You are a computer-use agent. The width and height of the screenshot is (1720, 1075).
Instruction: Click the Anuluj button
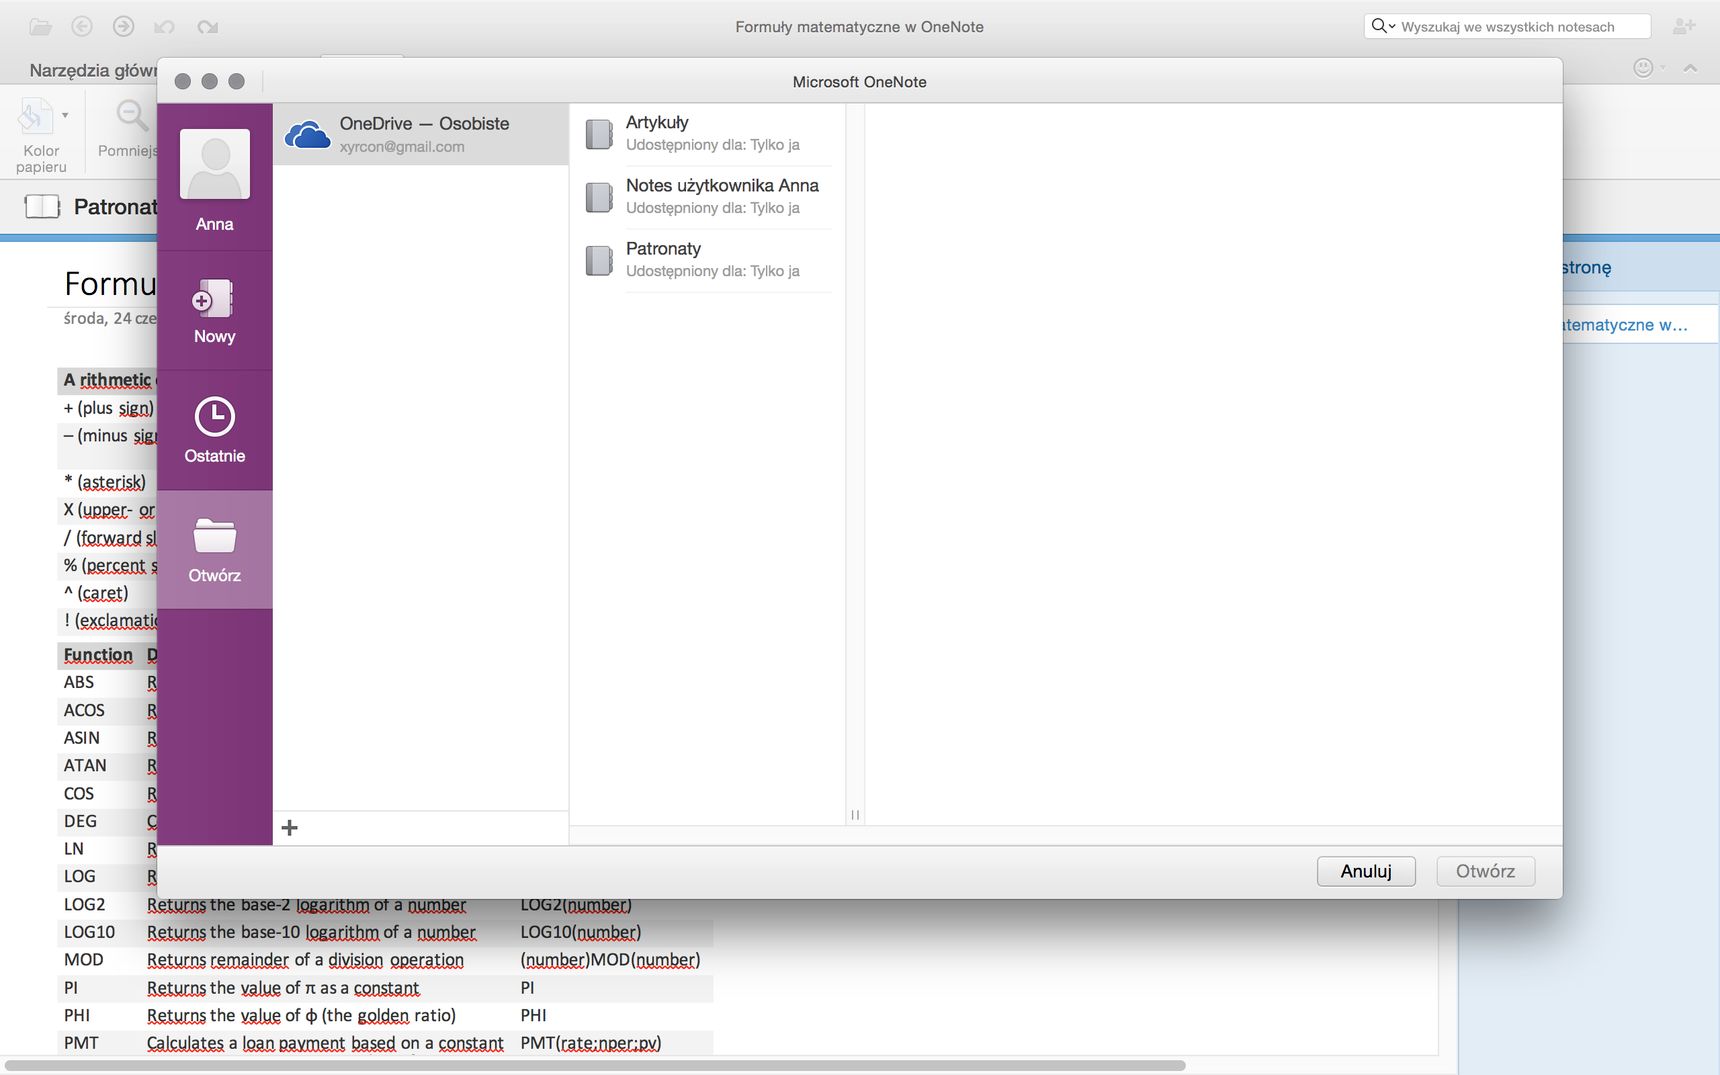[x=1366, y=871]
